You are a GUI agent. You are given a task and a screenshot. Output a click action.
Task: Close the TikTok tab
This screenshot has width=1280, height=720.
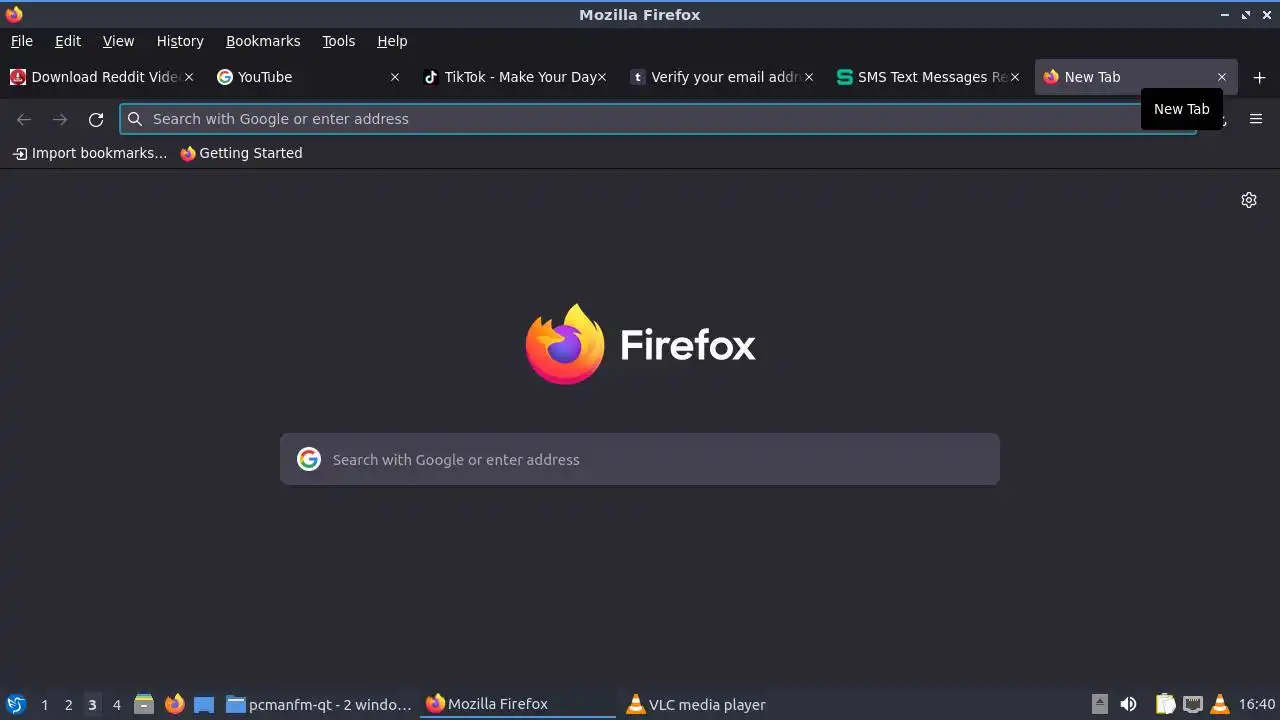tap(602, 77)
